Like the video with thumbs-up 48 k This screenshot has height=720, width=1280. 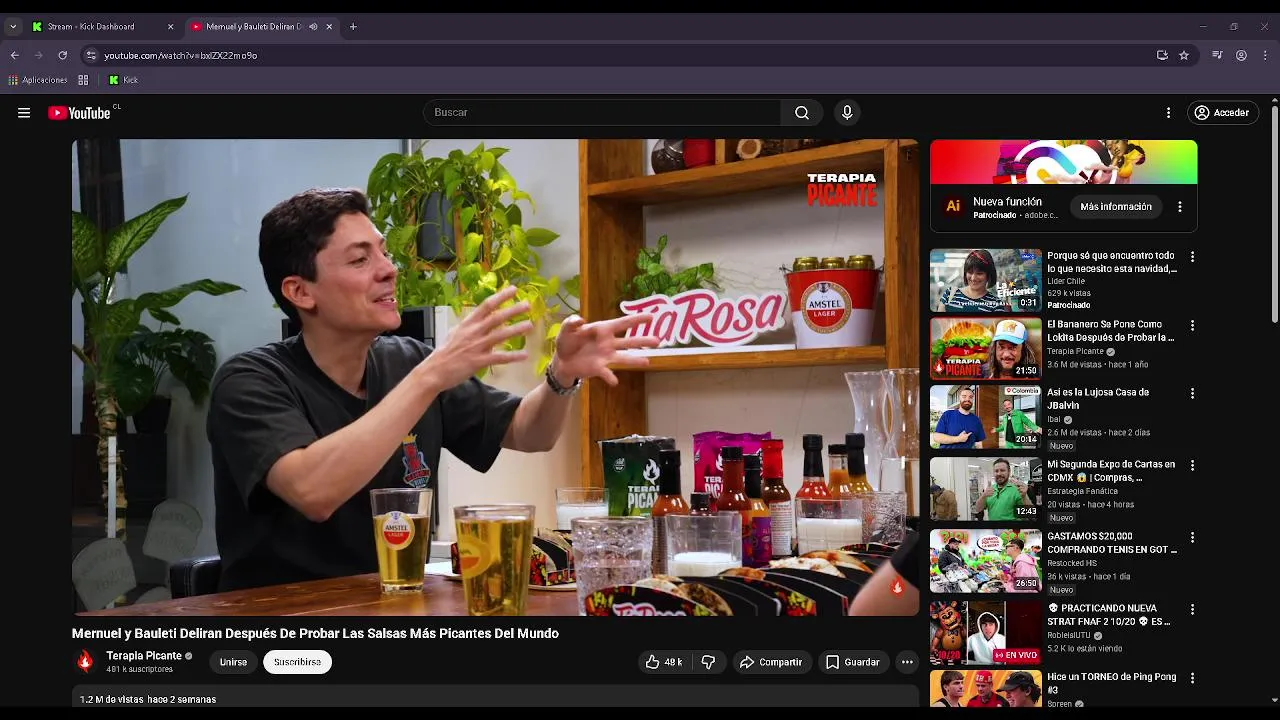tap(665, 662)
